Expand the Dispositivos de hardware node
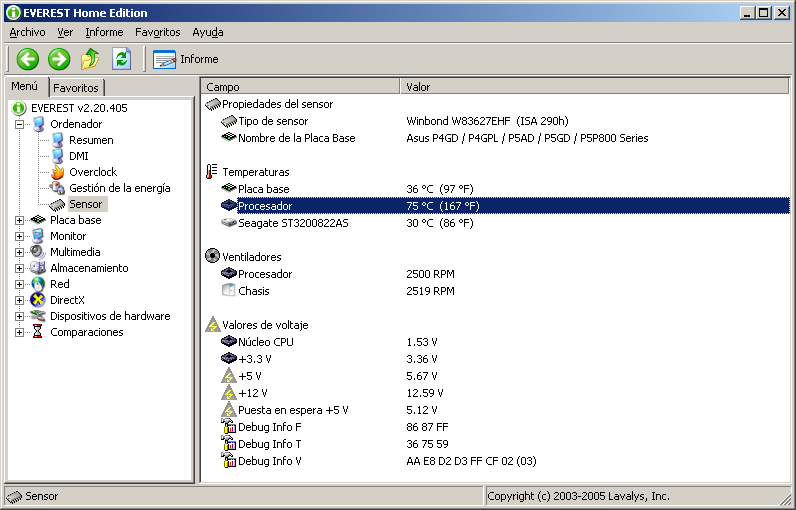 pos(20,316)
